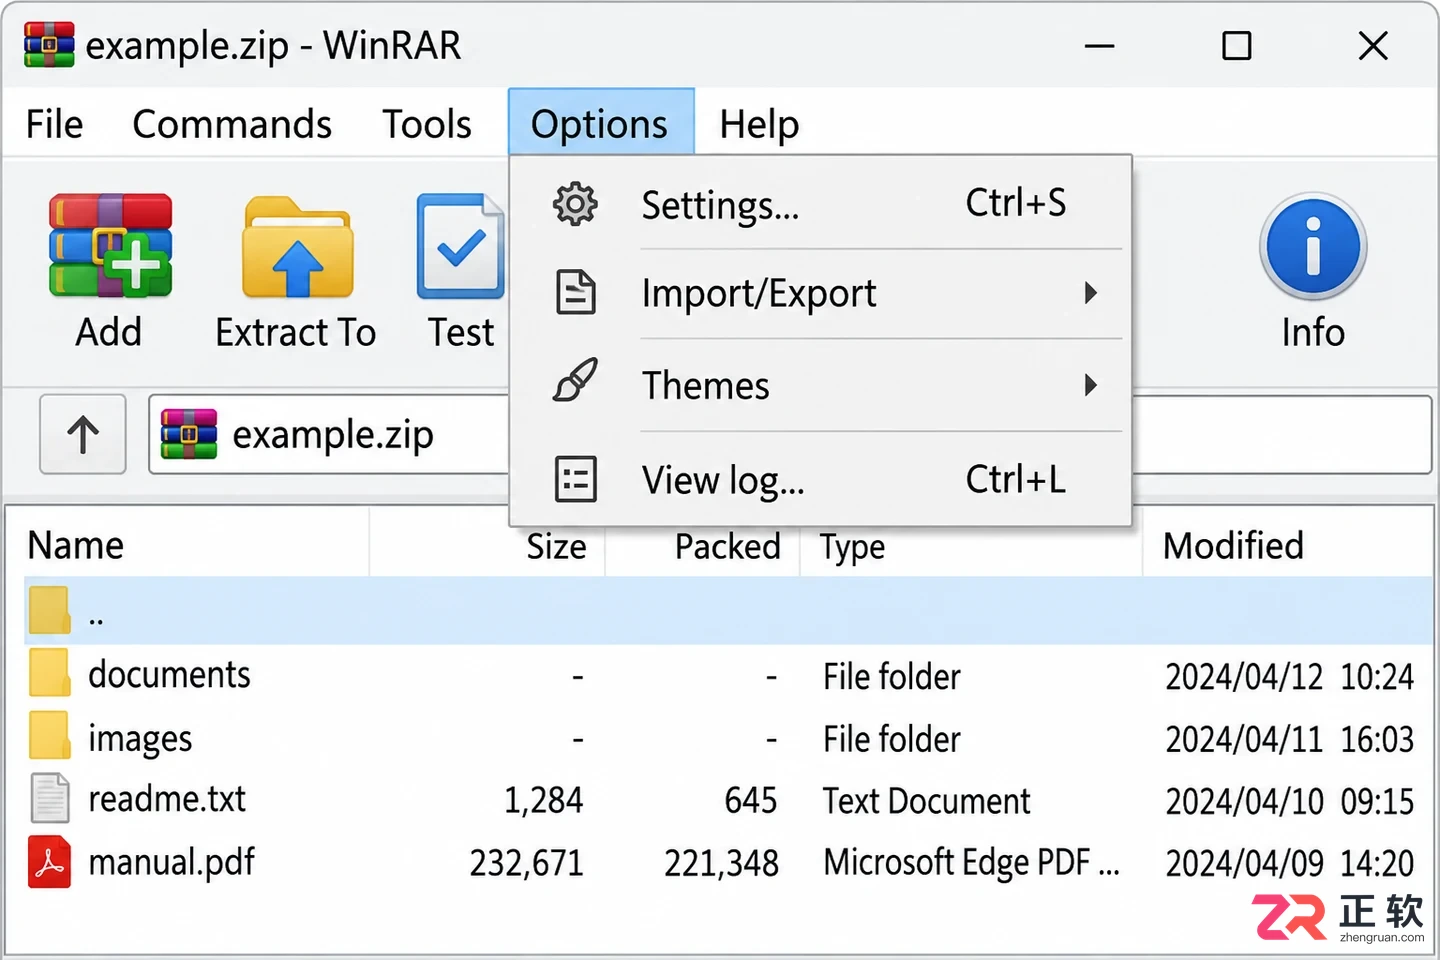Click the View log list icon

point(576,479)
